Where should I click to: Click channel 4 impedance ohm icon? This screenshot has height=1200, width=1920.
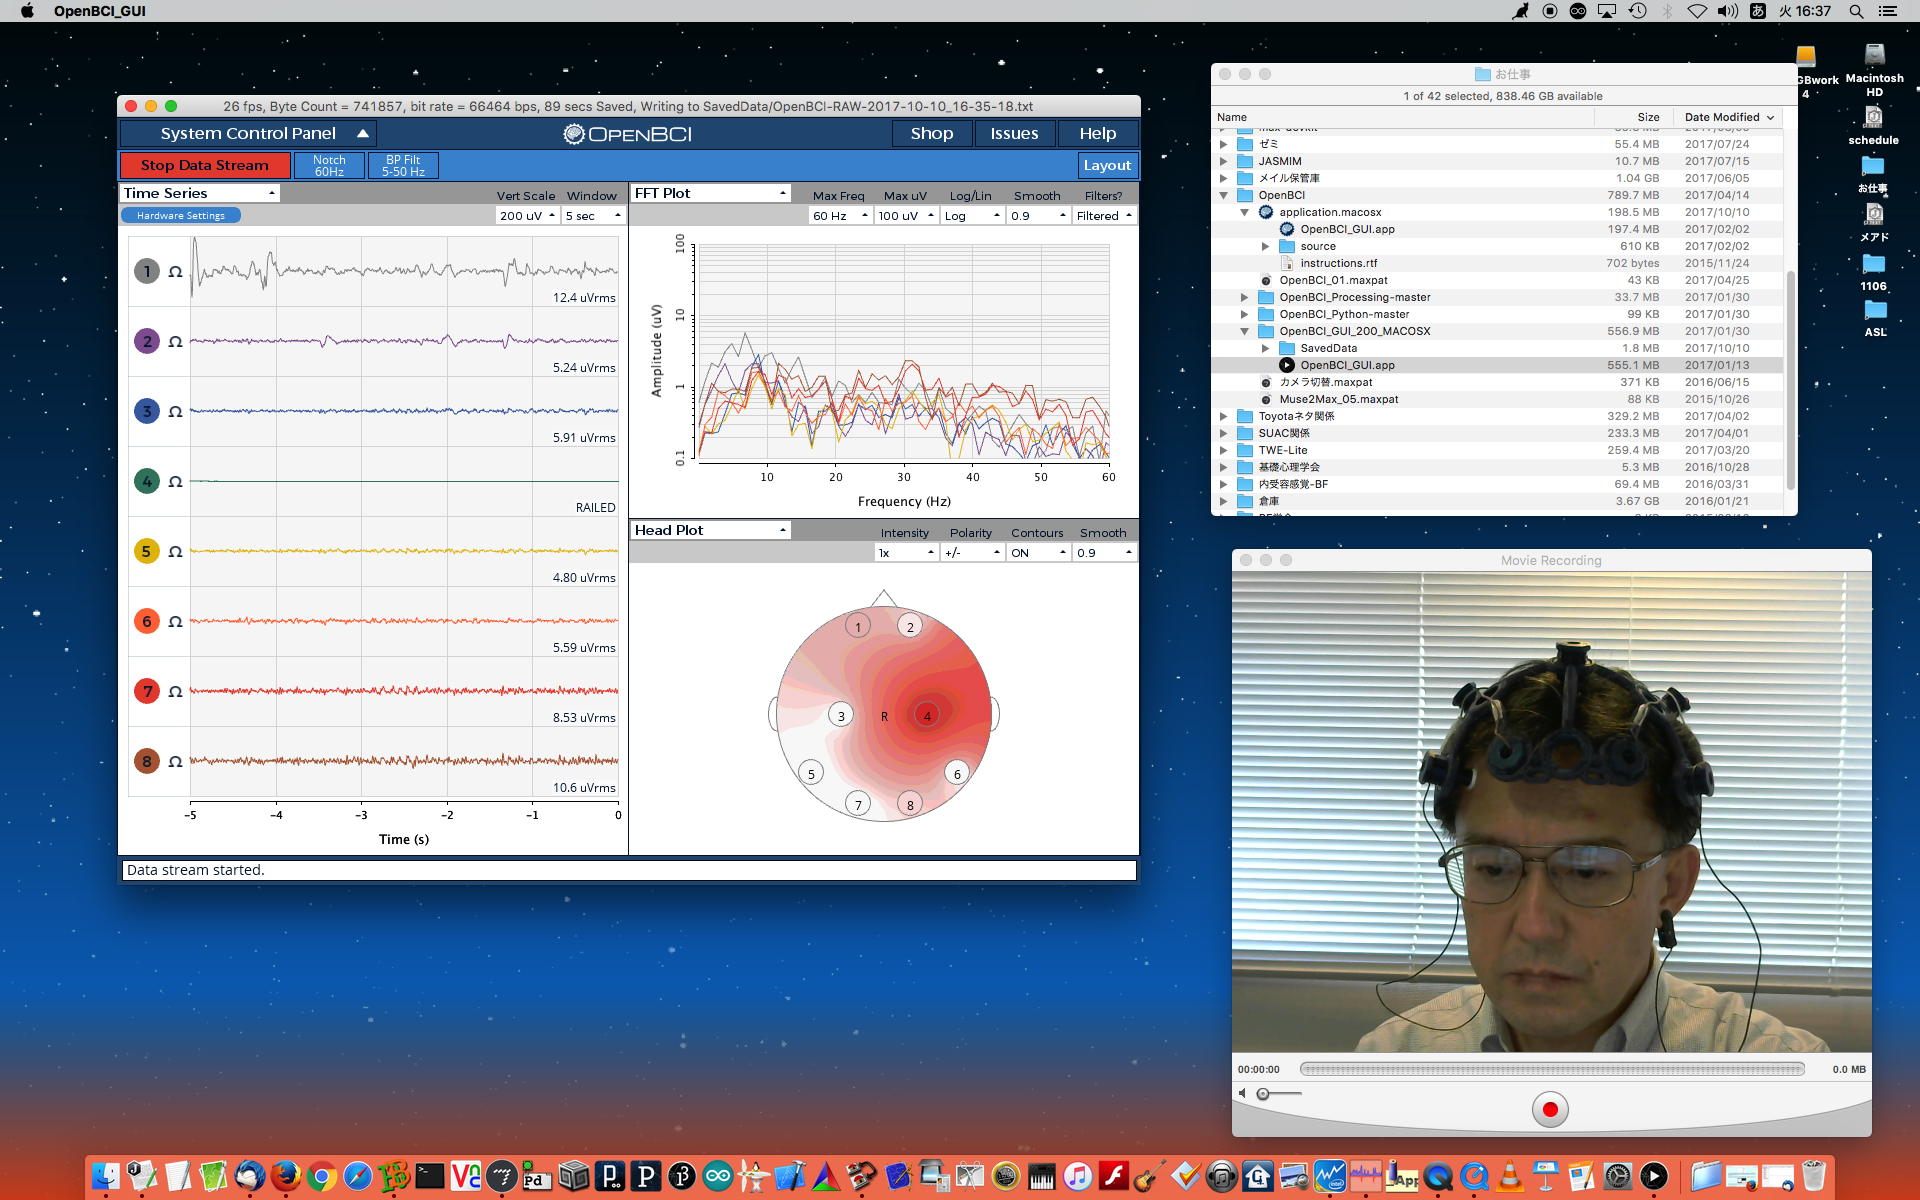(x=175, y=481)
